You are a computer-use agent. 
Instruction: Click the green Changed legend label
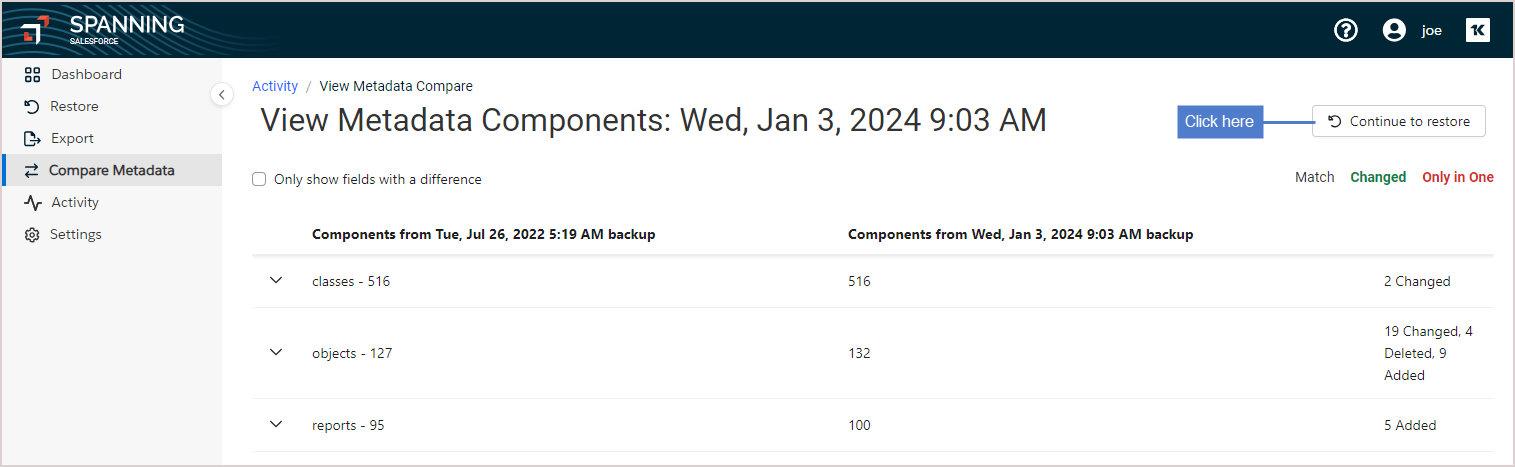click(1378, 177)
